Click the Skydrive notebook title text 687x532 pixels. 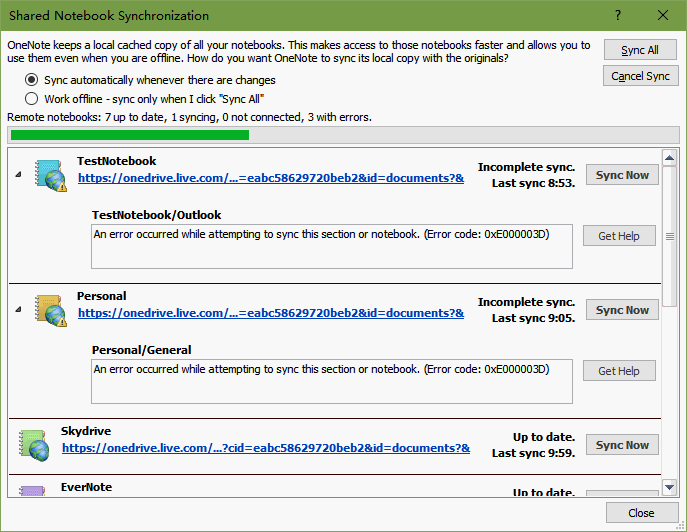(86, 431)
